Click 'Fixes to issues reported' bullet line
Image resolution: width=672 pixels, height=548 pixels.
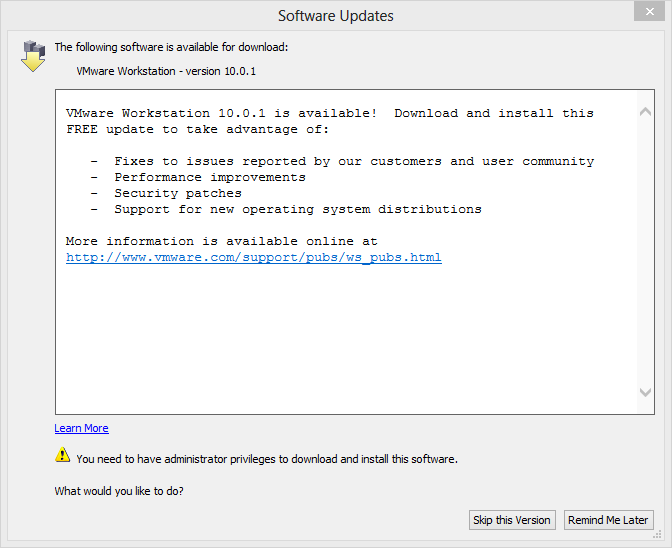[353, 162]
